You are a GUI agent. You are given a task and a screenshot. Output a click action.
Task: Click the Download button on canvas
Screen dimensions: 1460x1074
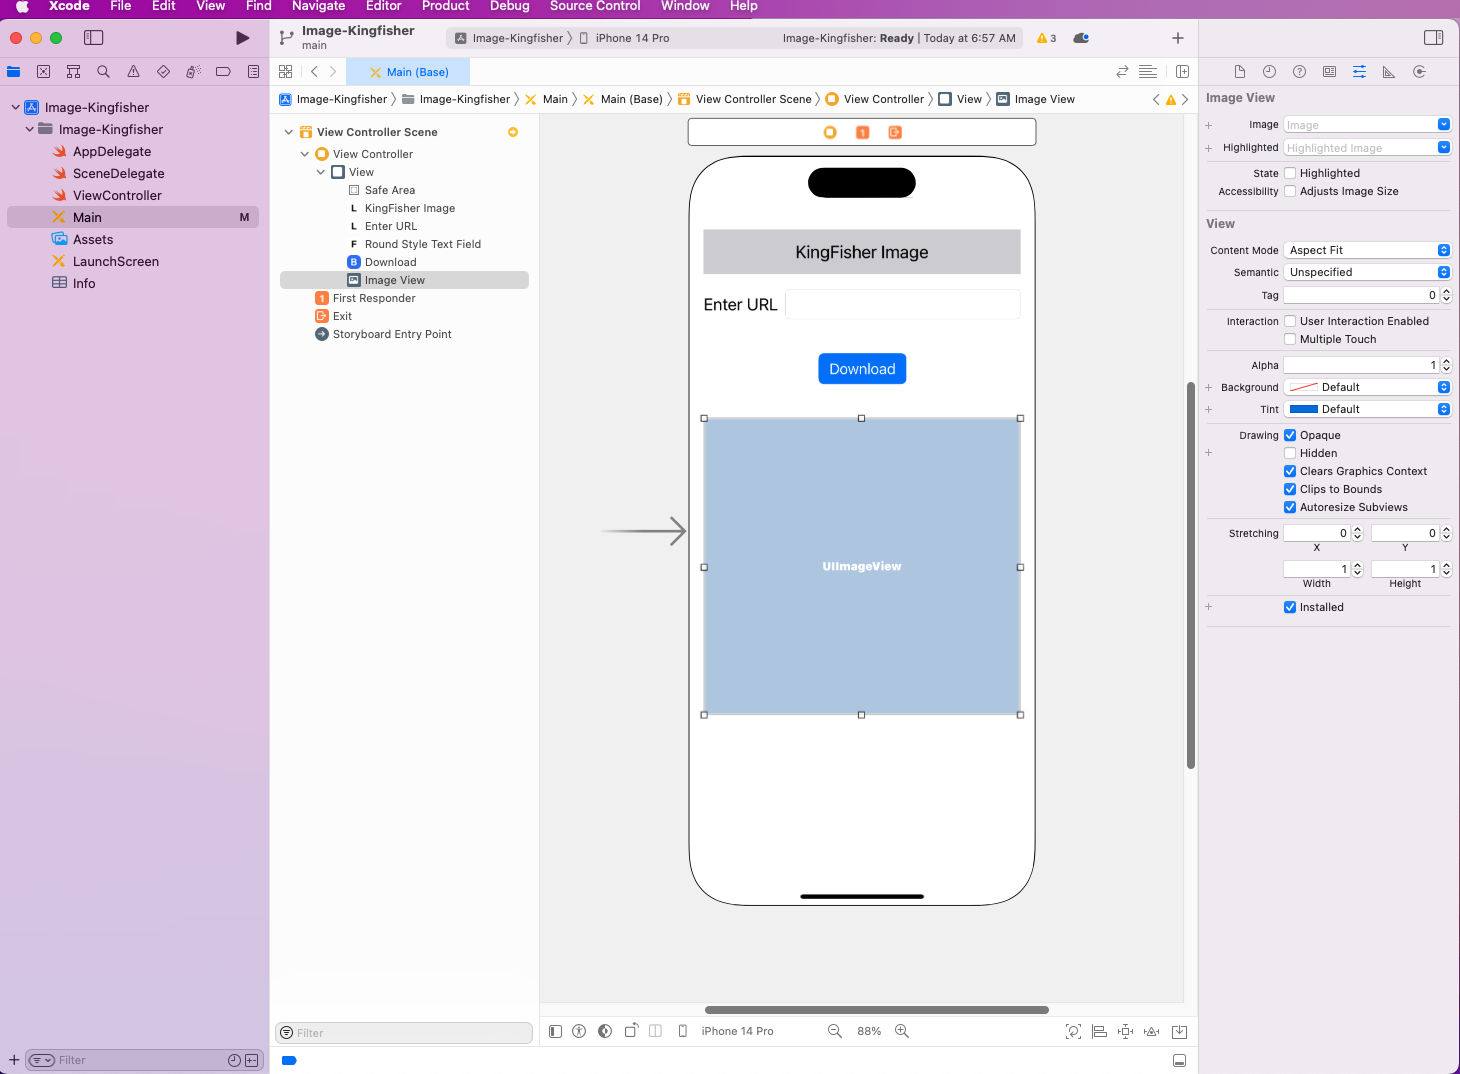pos(862,369)
